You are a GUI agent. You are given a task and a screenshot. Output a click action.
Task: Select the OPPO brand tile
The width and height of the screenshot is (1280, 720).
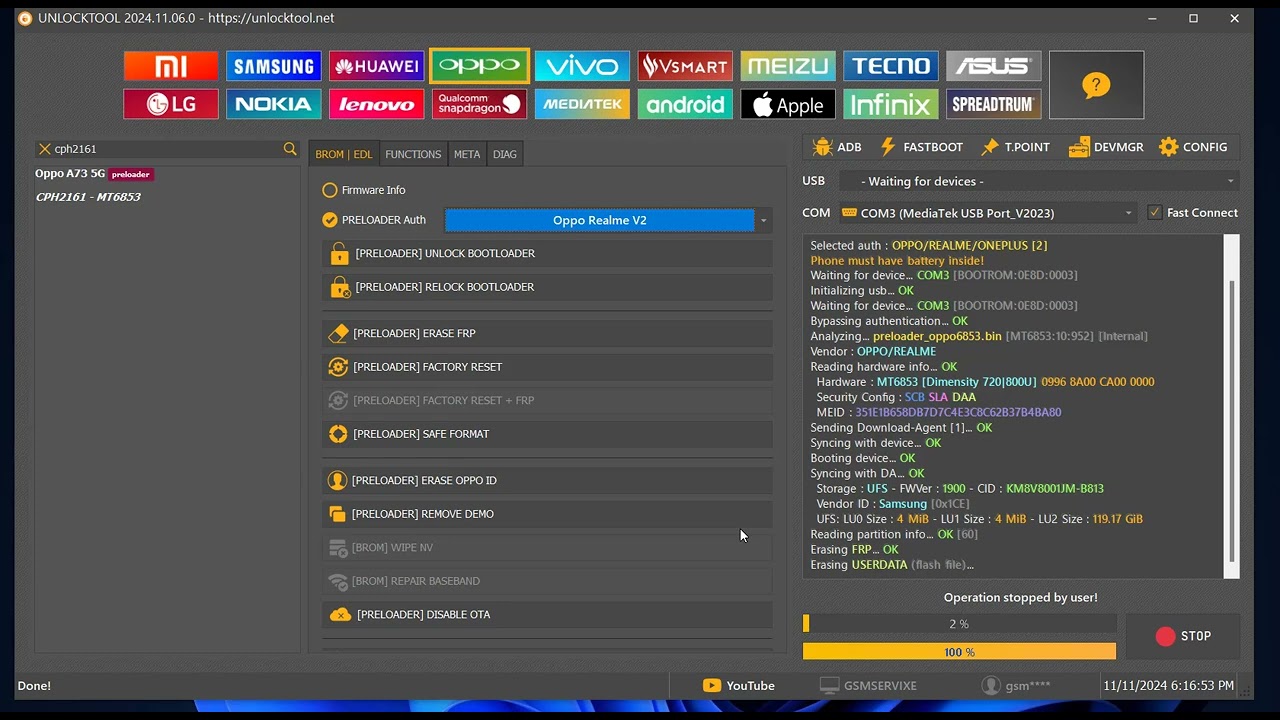pyautogui.click(x=480, y=66)
